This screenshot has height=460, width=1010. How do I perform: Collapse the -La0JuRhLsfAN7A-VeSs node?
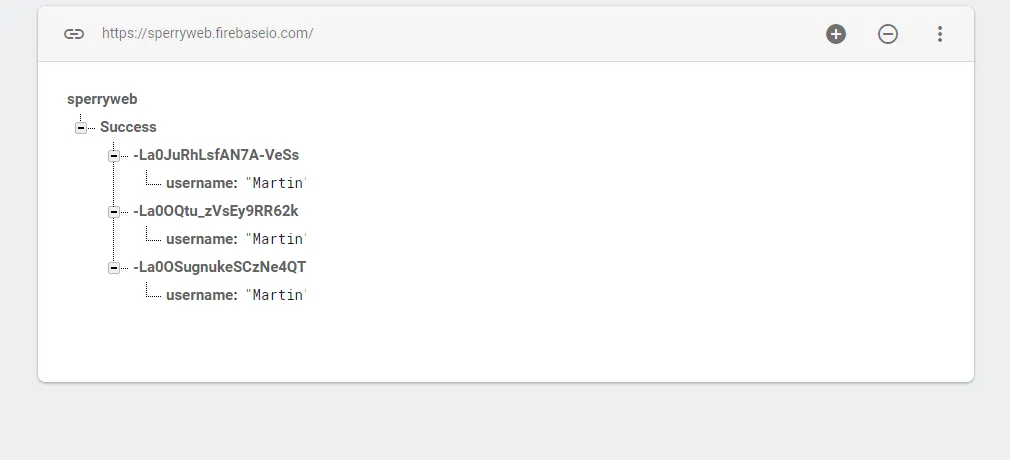tap(114, 155)
